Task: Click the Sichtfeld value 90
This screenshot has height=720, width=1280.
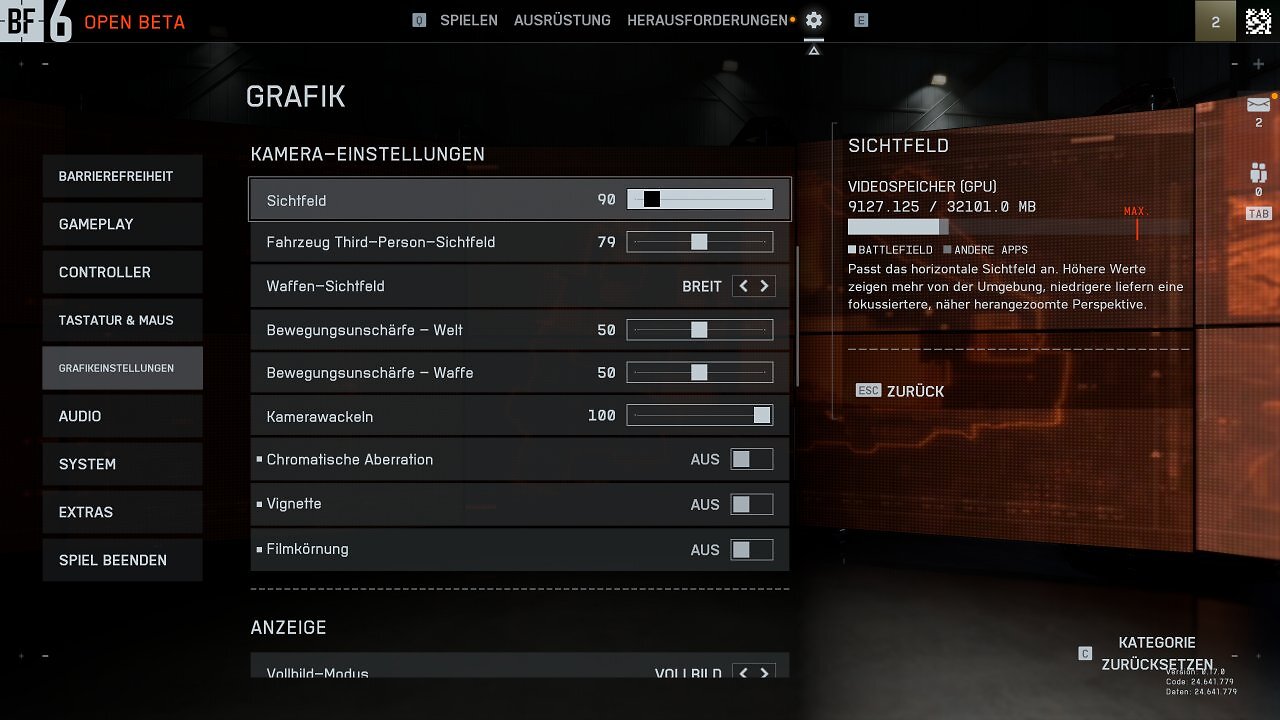Action: coord(606,200)
